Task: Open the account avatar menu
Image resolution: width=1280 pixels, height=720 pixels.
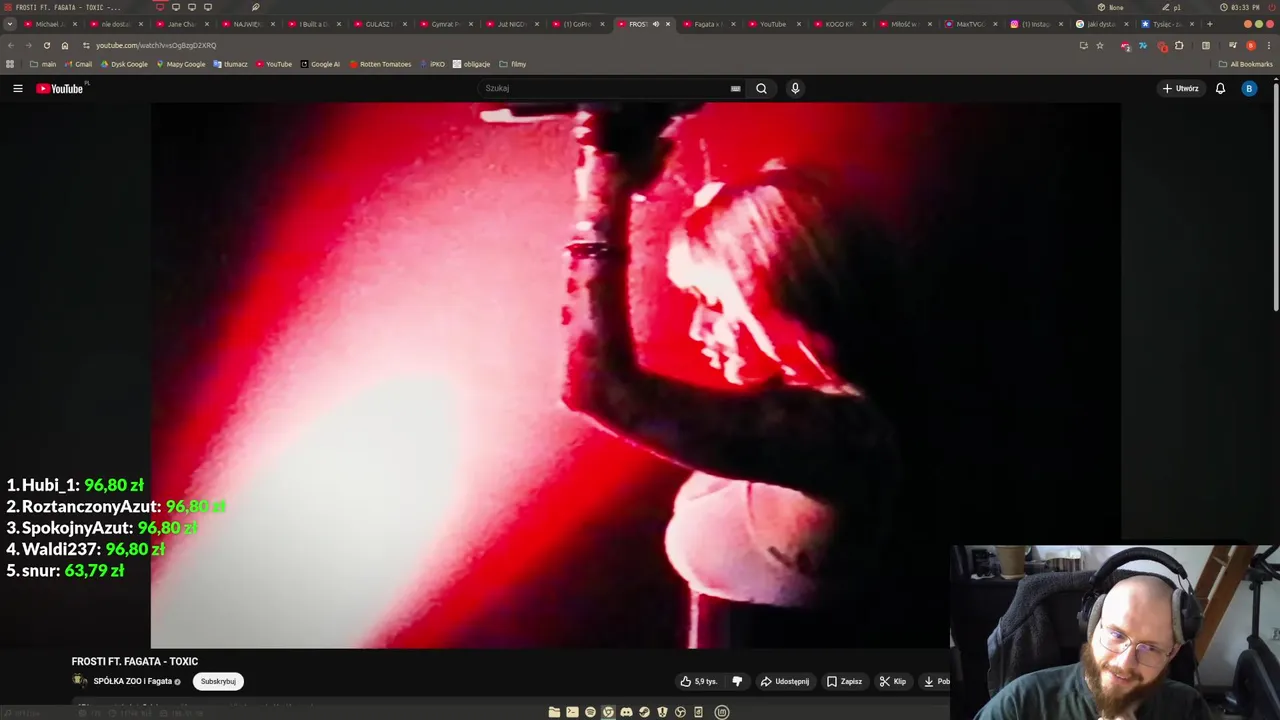Action: (x=1248, y=89)
